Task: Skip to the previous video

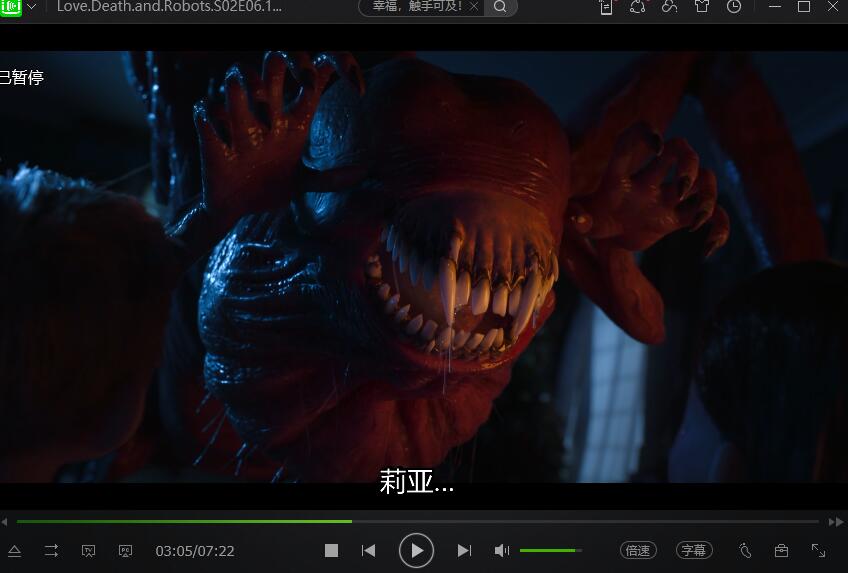Action: pos(368,551)
